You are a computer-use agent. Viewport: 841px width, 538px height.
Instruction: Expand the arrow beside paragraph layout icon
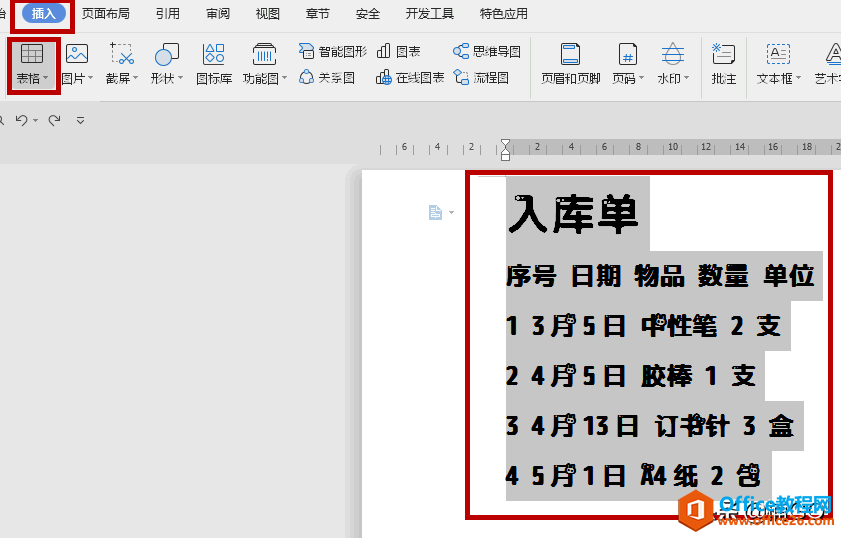tap(451, 213)
